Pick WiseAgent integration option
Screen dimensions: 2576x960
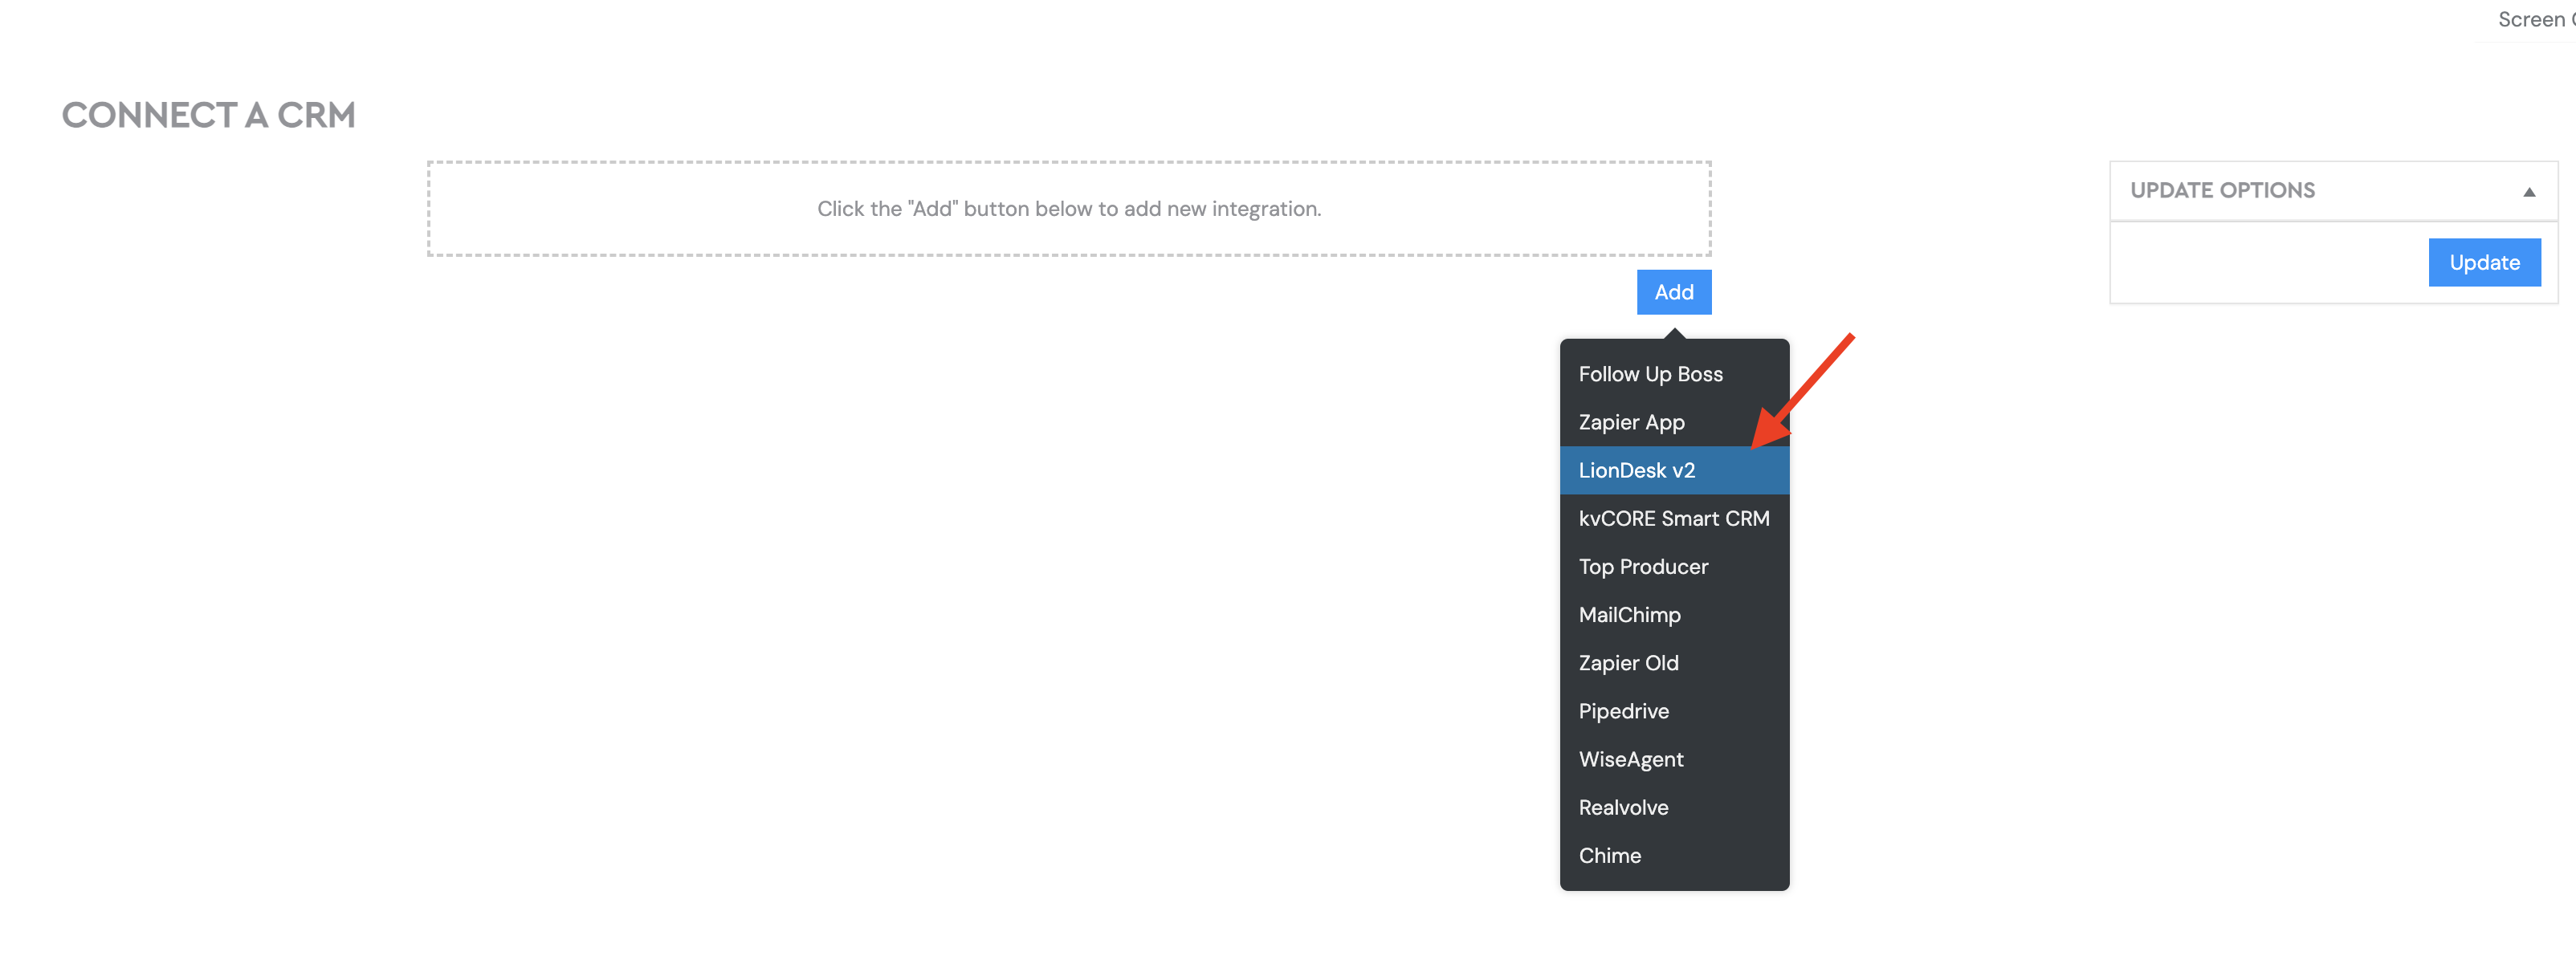(1674, 759)
